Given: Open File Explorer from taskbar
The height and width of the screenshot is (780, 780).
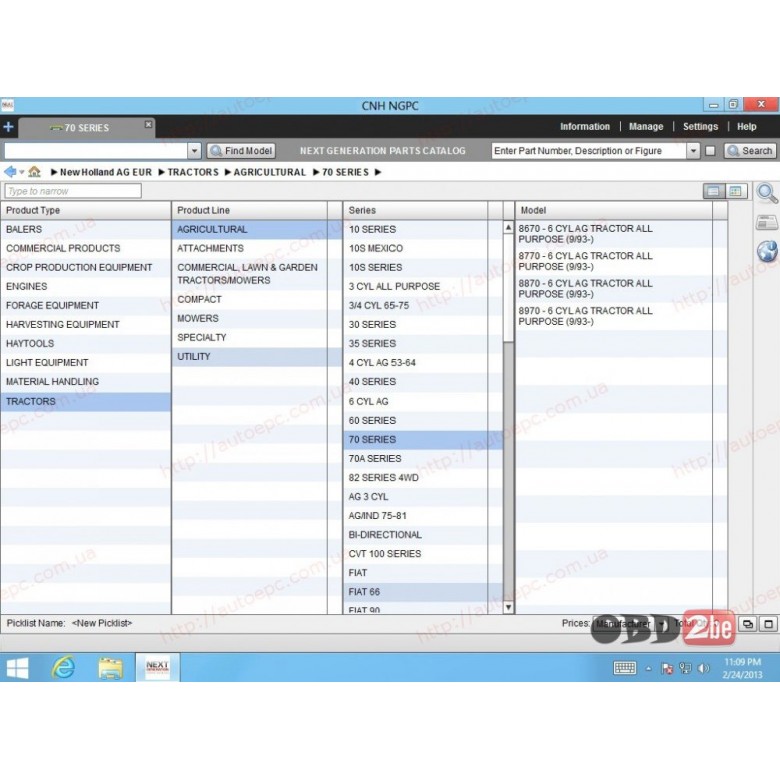Looking at the screenshot, I should pyautogui.click(x=110, y=668).
